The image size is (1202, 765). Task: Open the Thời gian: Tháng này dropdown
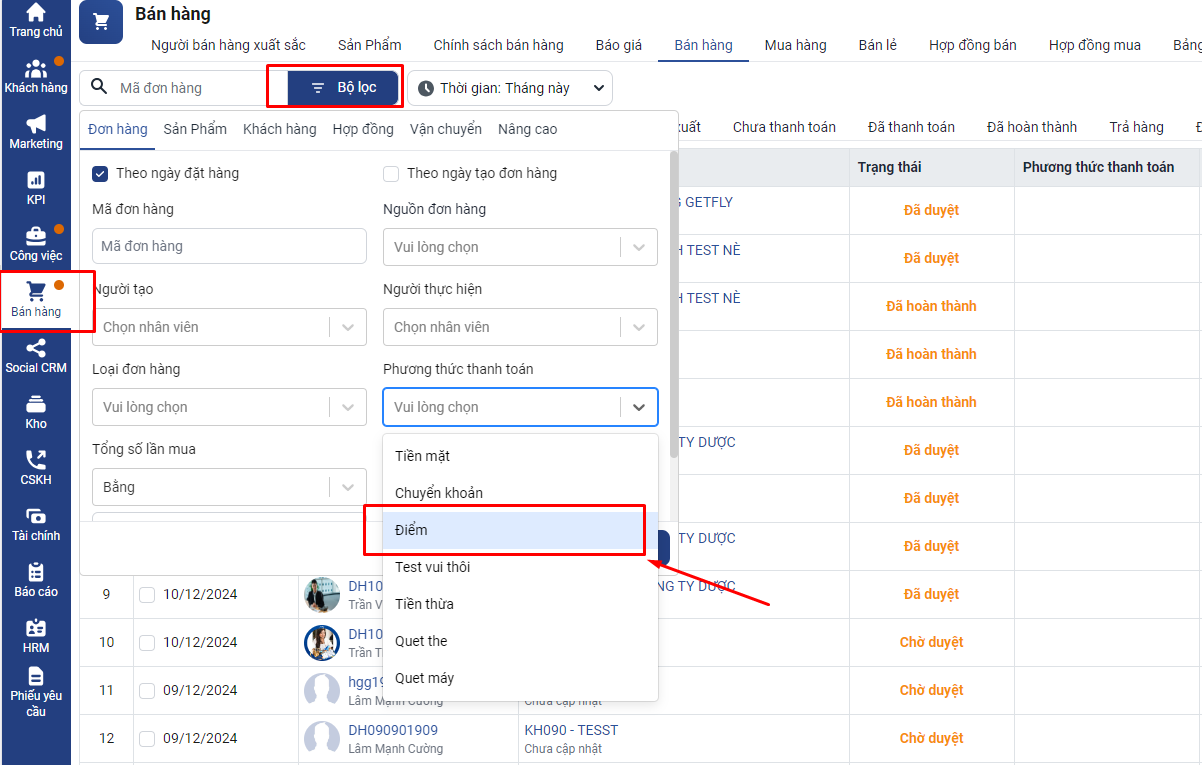[x=510, y=88]
